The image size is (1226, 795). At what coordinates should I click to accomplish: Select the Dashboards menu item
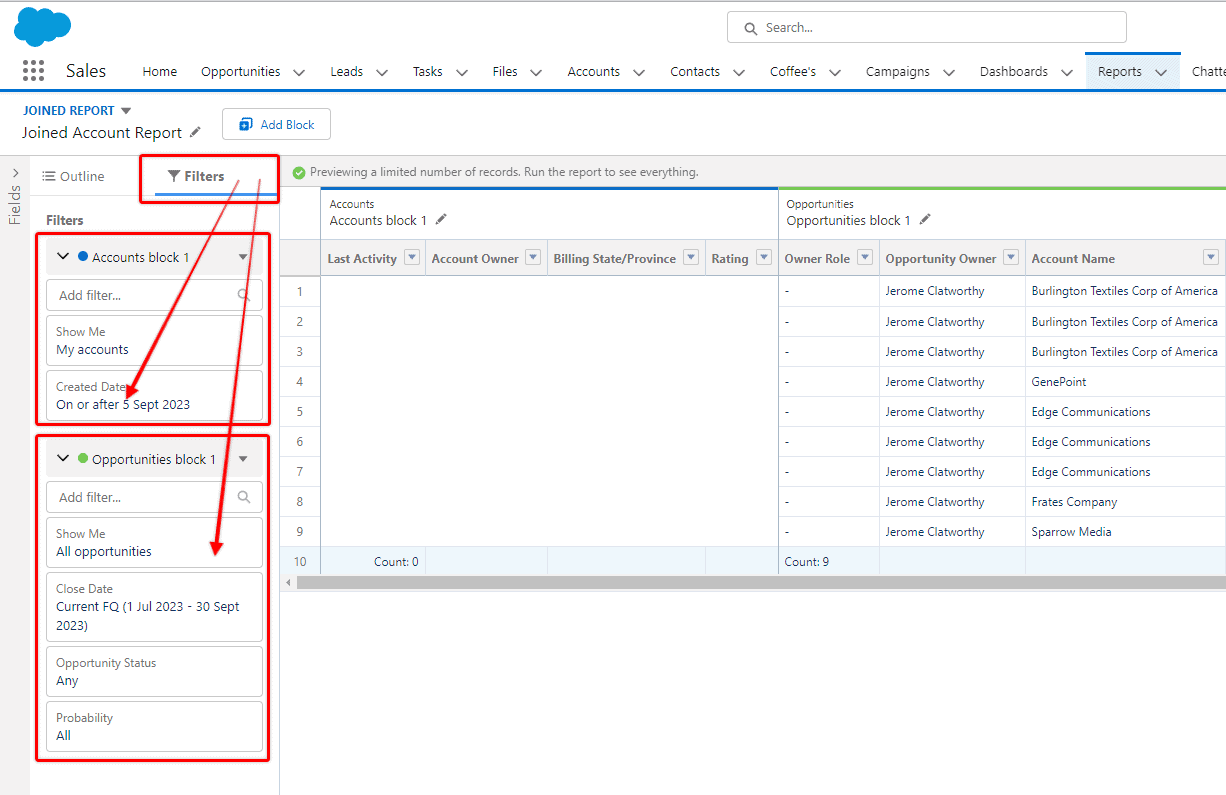tap(1016, 71)
